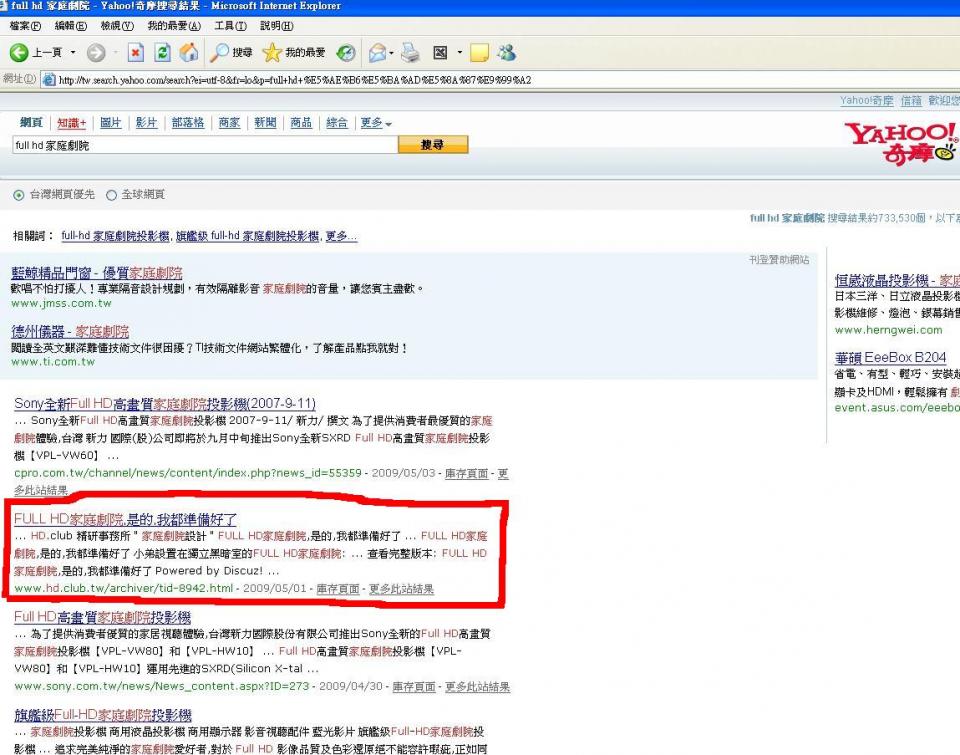Viewport: 960px width, 755px height.
Task: Open the Search pane magnifier icon
Action: click(219, 53)
